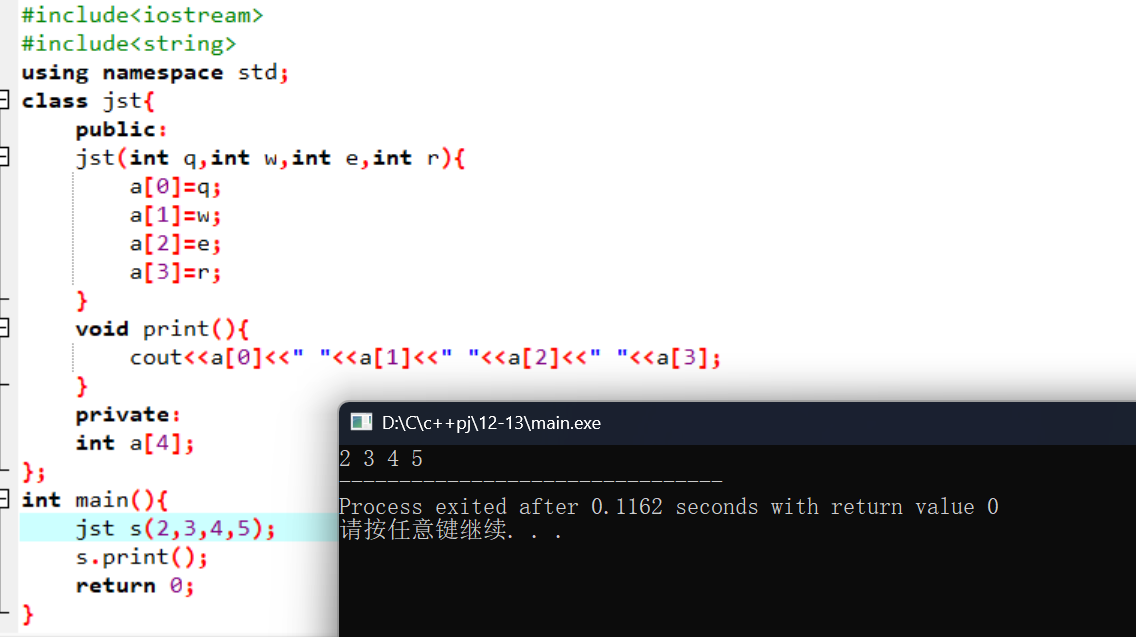Collapse the jst constructor fold marker

(x=4, y=157)
